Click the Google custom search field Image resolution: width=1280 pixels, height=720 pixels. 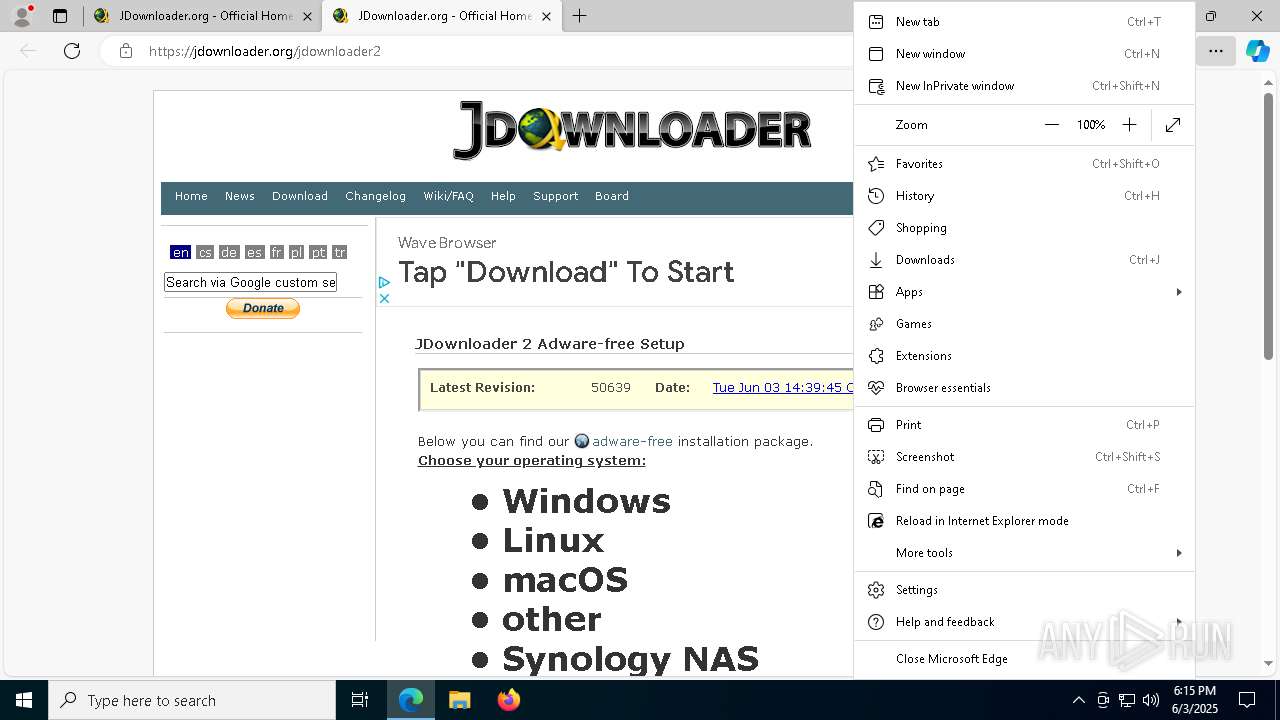tap(250, 282)
